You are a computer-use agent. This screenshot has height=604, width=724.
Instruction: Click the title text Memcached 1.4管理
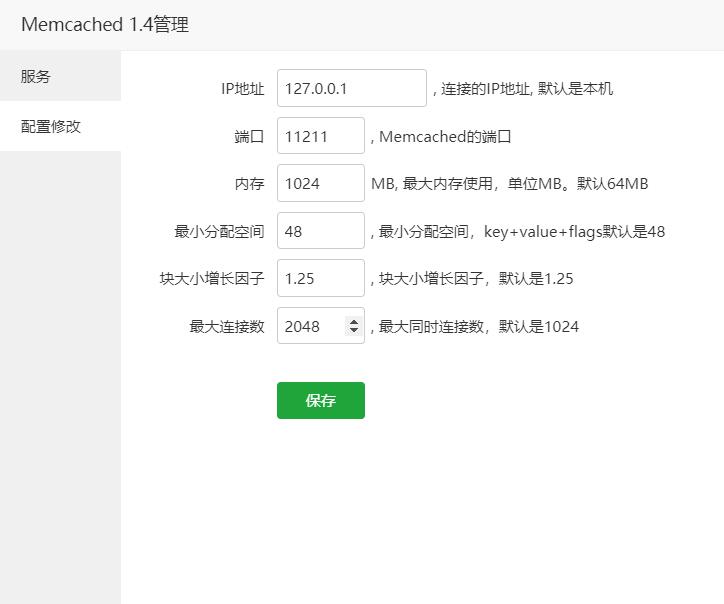(105, 24)
